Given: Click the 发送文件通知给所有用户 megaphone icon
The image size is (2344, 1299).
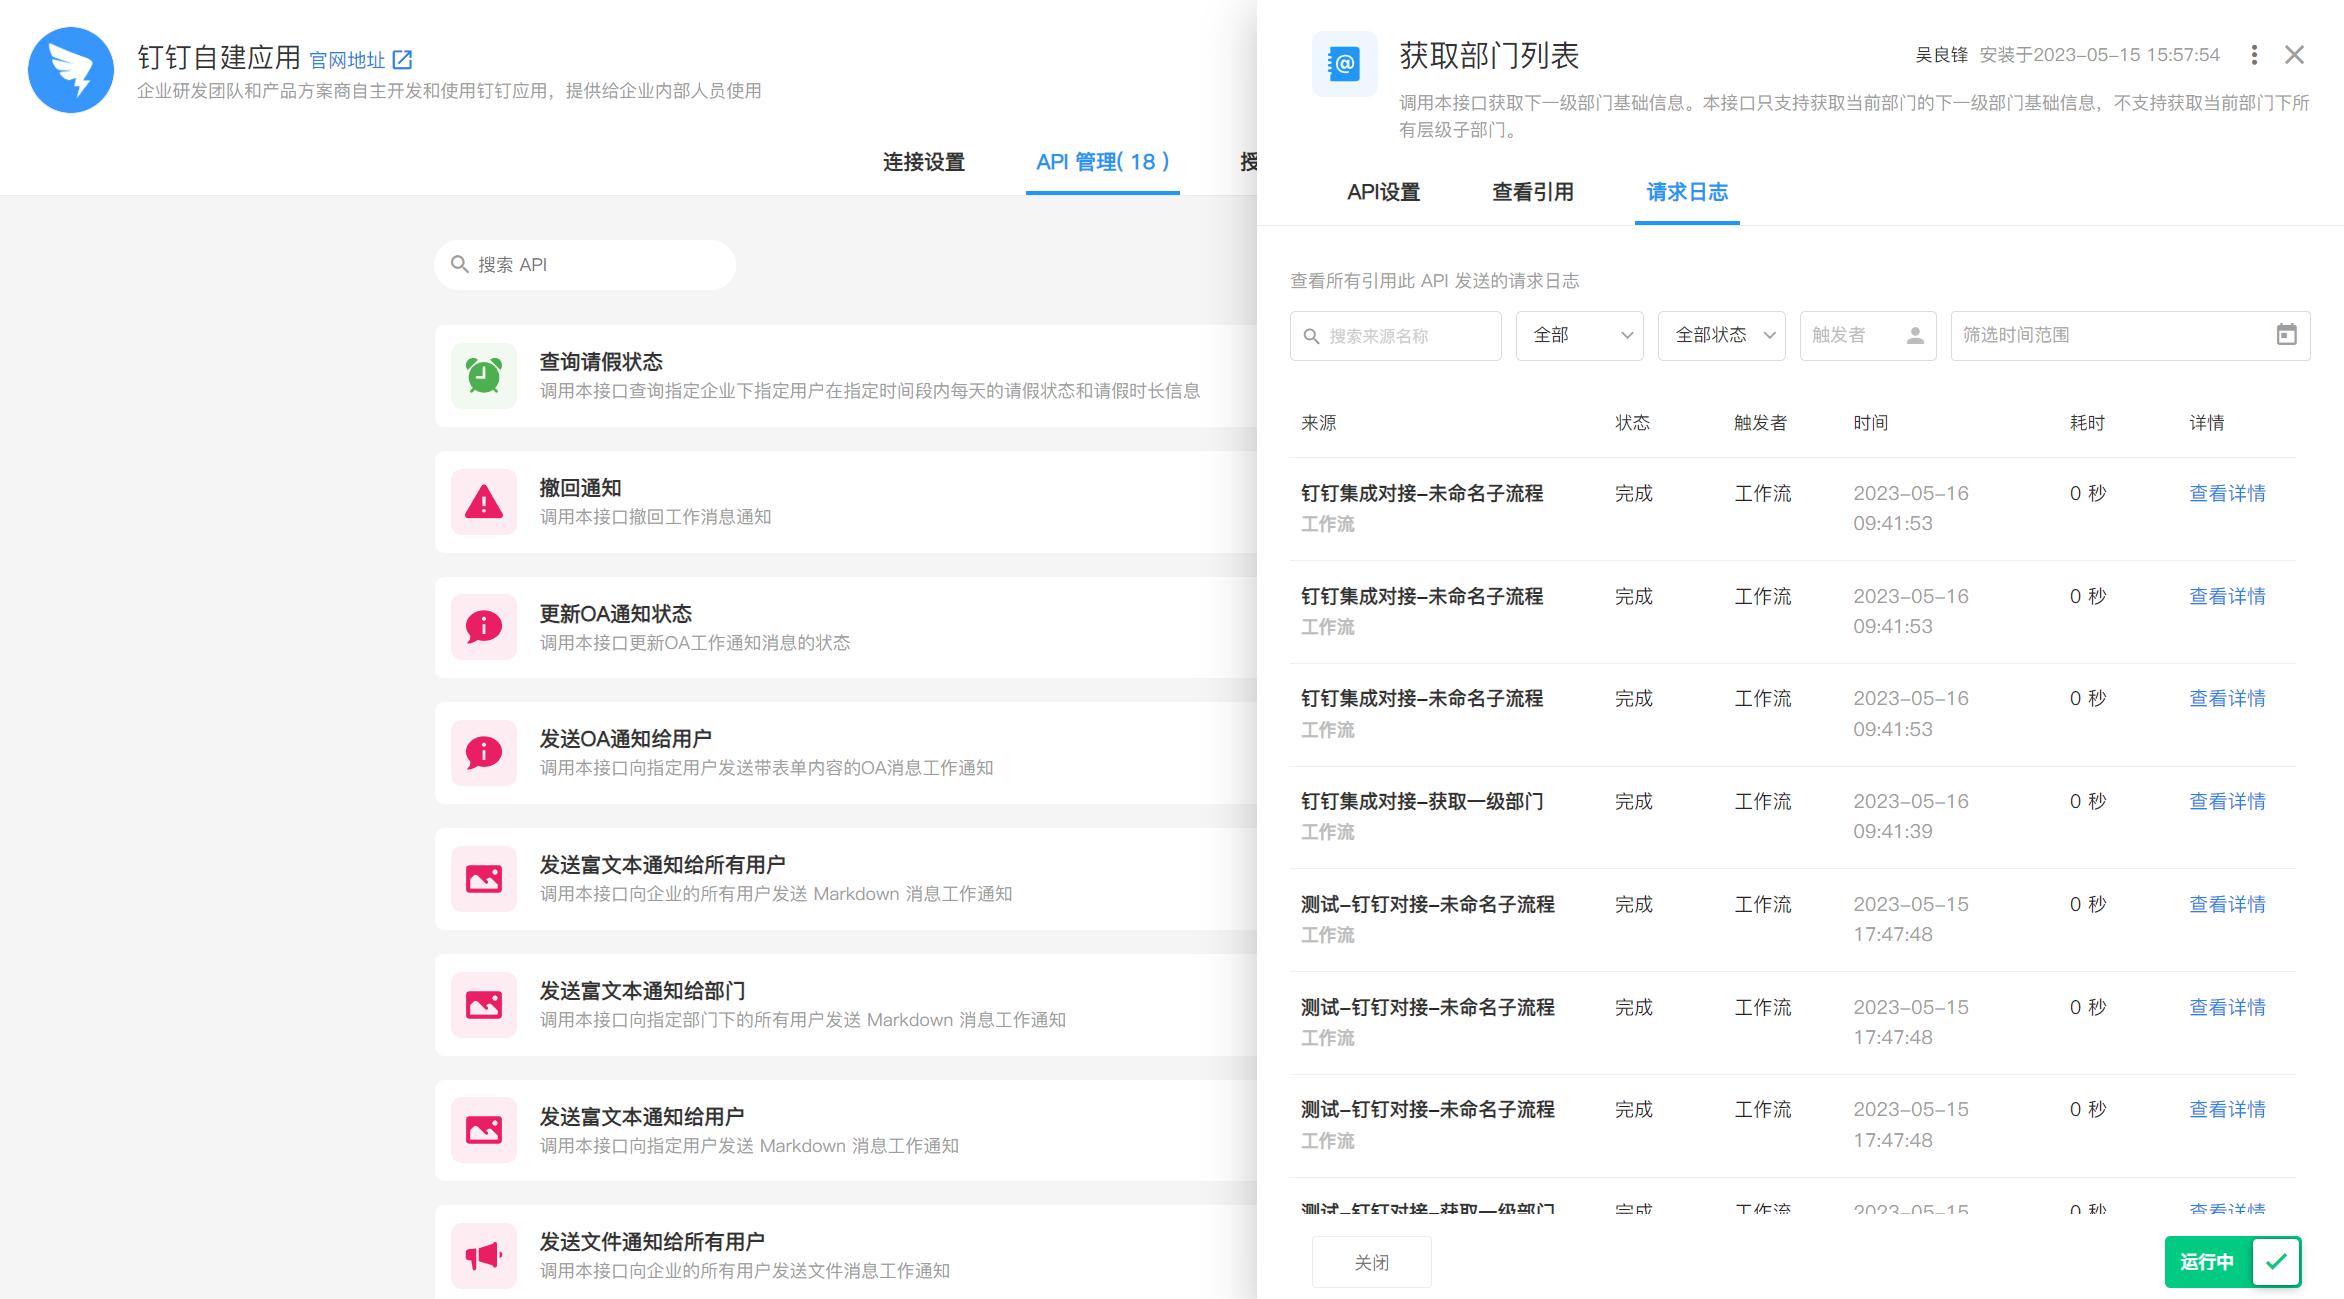Looking at the screenshot, I should [484, 1256].
